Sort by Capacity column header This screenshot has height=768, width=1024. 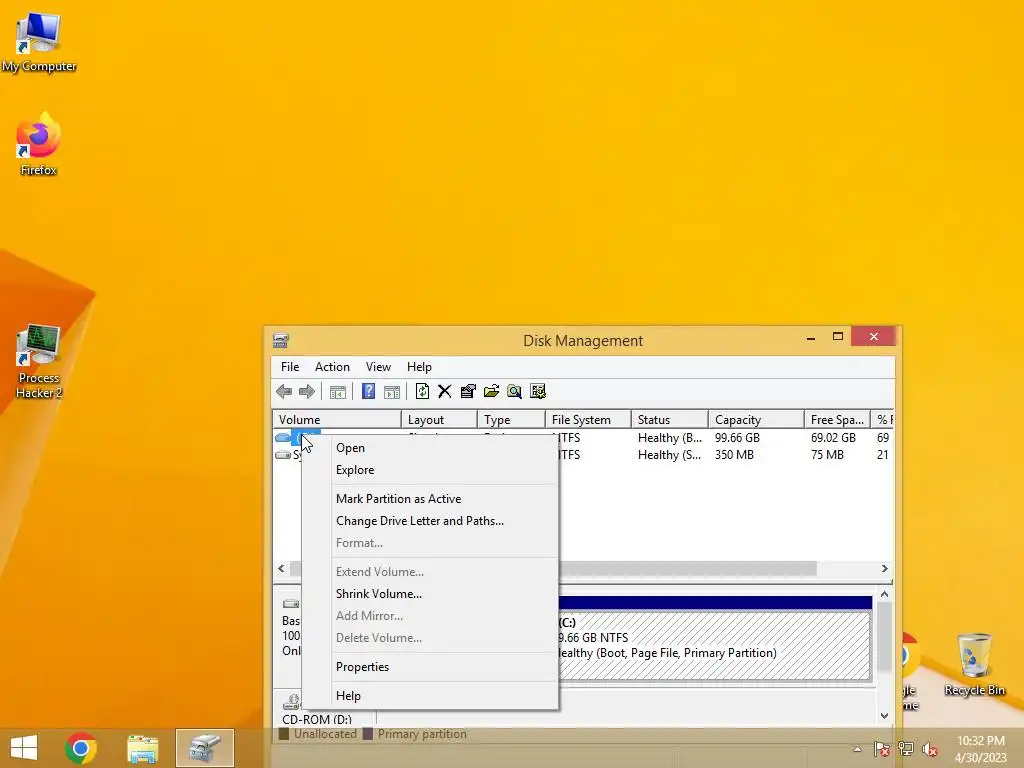tap(756, 419)
